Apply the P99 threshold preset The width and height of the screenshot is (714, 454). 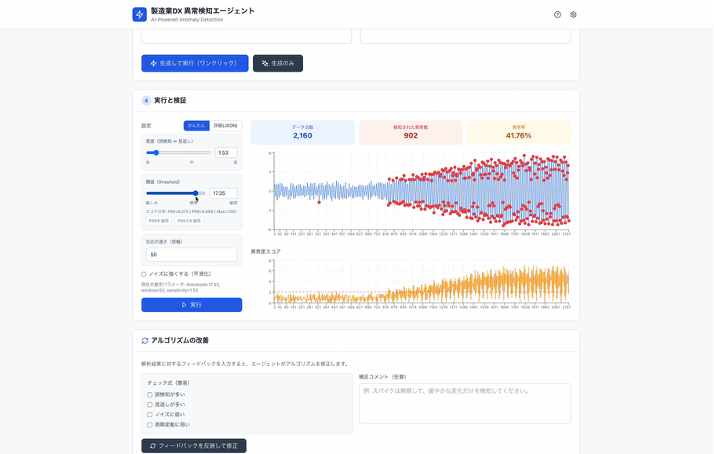160,220
